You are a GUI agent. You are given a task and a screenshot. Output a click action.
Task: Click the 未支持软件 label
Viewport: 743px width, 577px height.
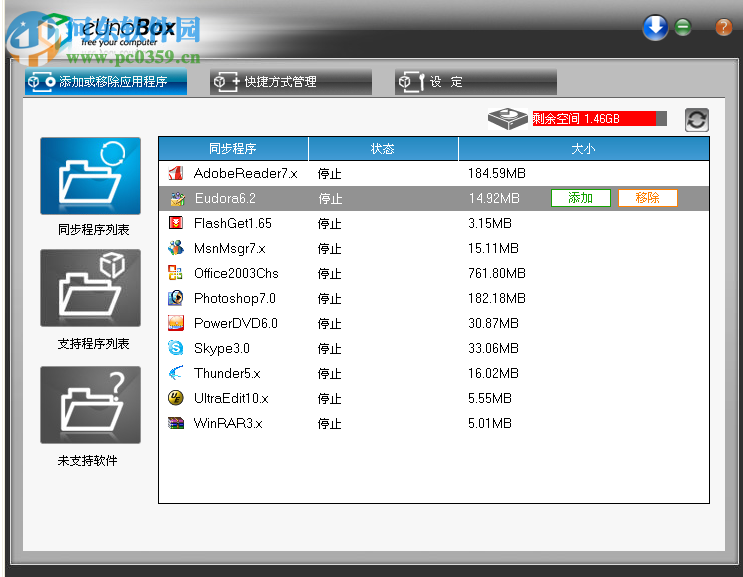(87, 460)
